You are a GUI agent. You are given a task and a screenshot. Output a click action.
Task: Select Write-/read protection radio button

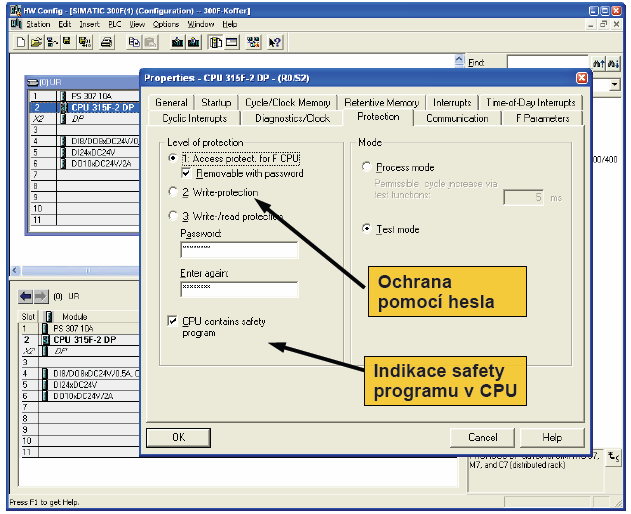(x=173, y=216)
